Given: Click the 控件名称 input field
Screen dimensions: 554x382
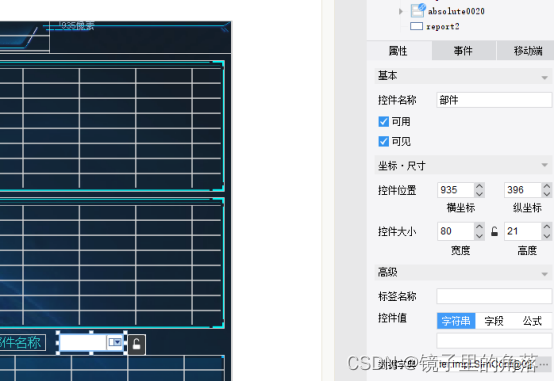Looking at the screenshot, I should 494,100.
